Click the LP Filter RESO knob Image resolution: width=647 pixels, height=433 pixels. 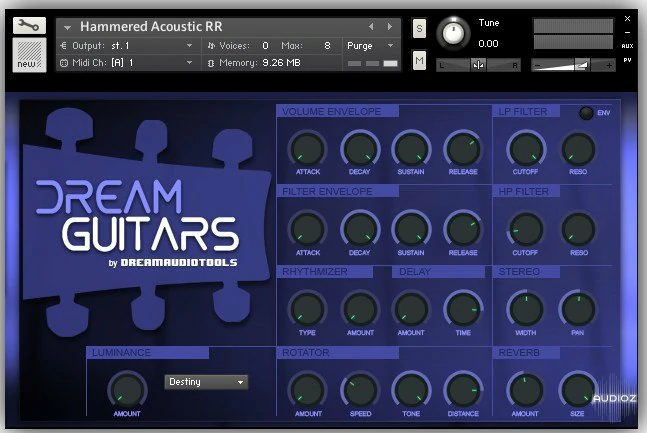(x=578, y=149)
